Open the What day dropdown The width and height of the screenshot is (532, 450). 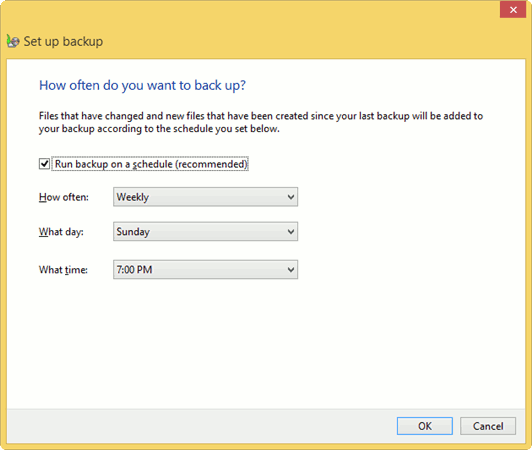coord(205,231)
